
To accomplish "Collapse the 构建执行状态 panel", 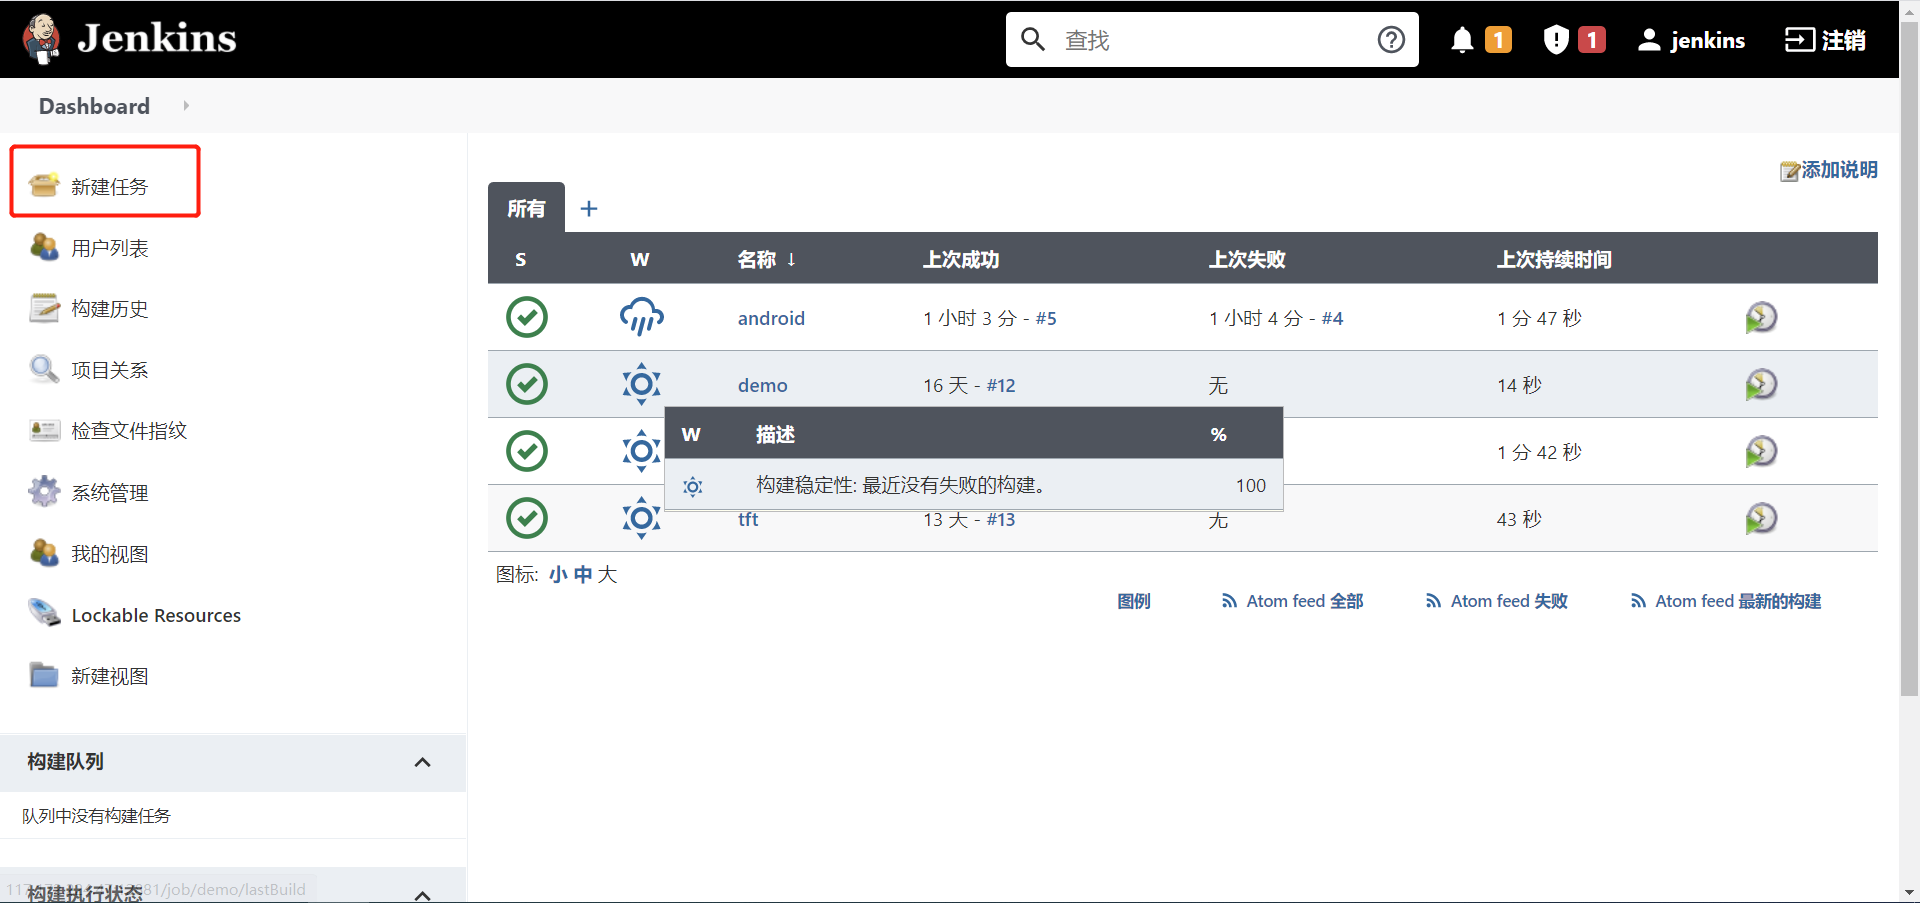I will coord(423,894).
